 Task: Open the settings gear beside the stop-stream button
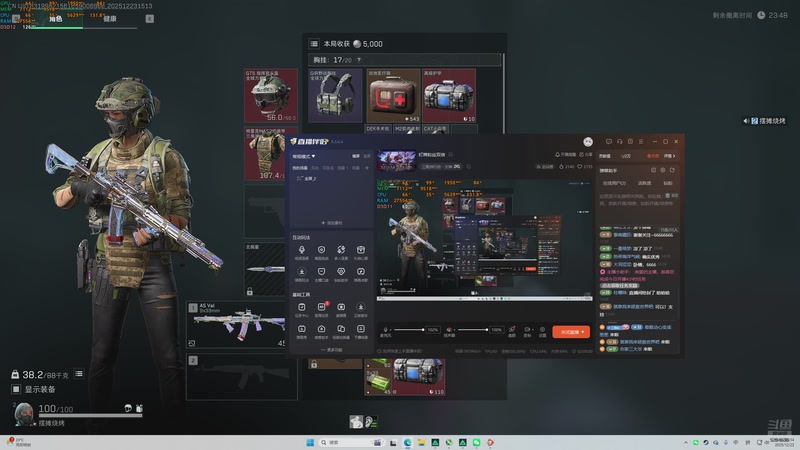tap(542, 330)
